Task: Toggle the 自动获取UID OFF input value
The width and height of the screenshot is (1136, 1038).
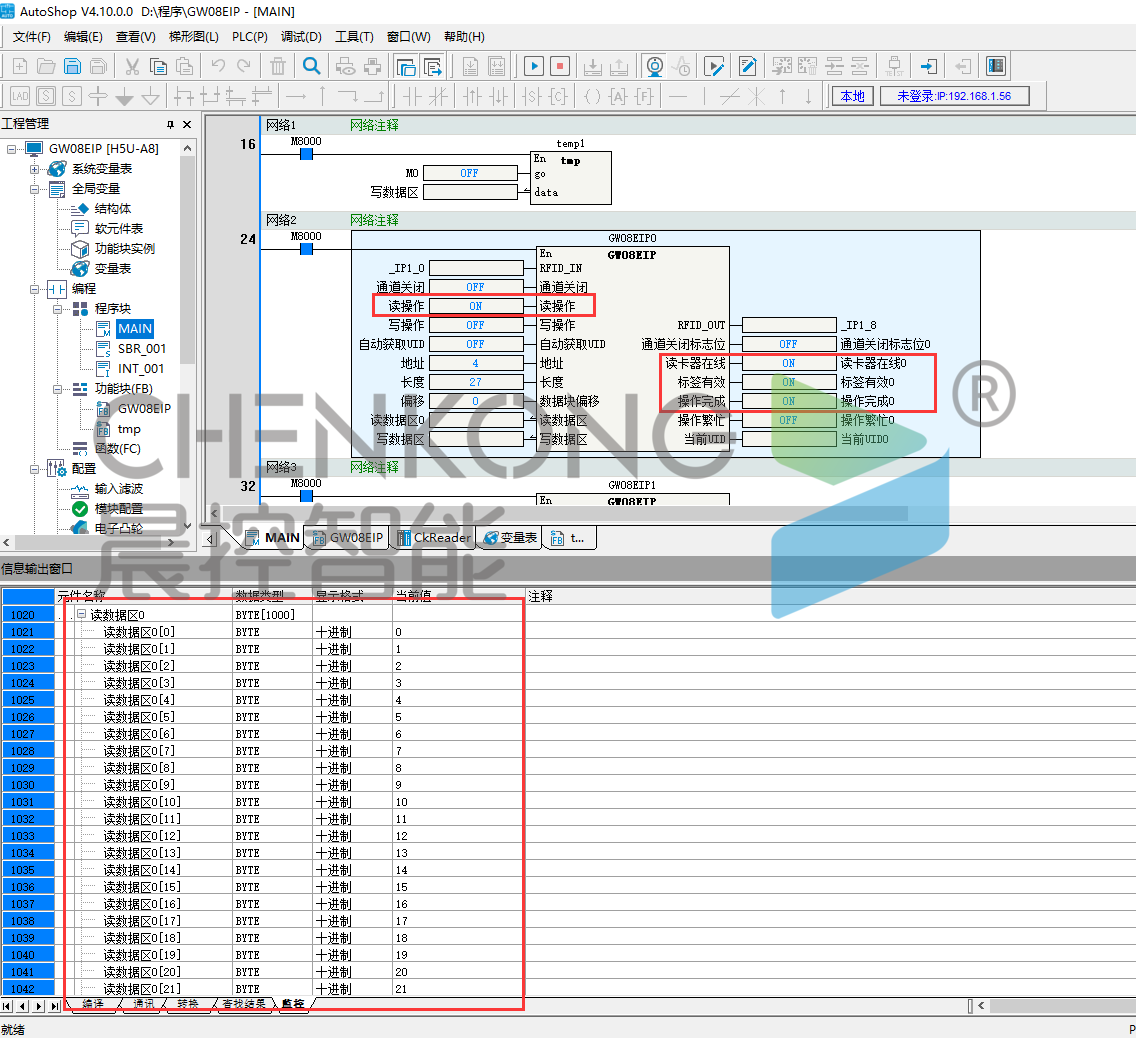Action: 475,344
